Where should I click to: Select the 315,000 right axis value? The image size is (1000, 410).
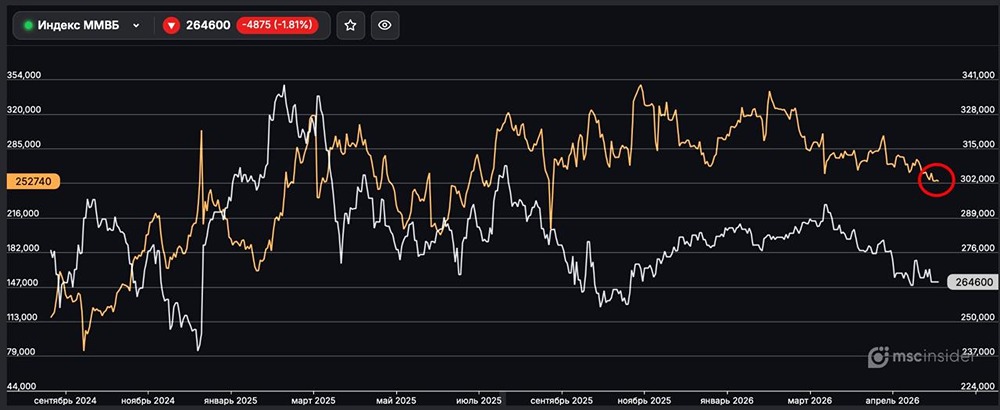click(x=978, y=145)
